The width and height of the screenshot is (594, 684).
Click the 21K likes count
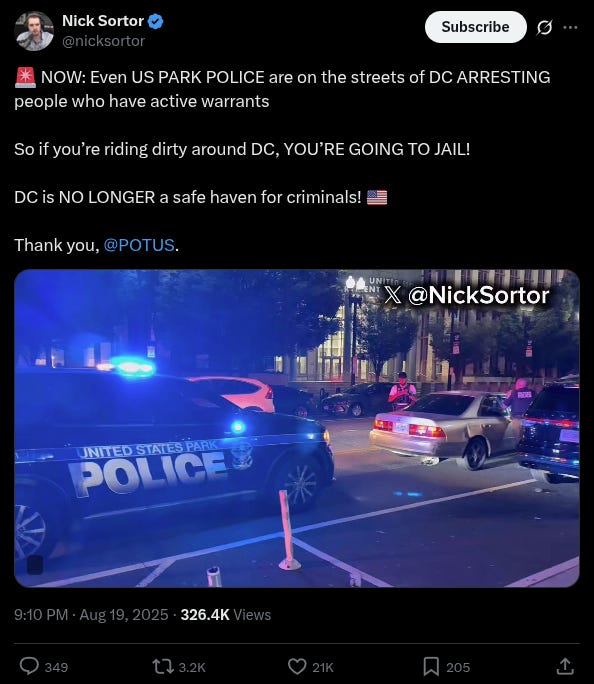click(323, 667)
